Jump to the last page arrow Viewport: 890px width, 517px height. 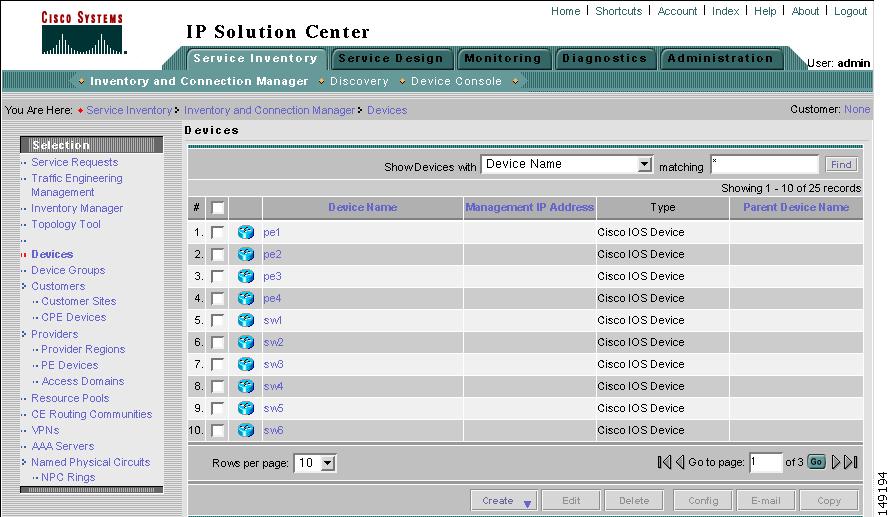click(x=850, y=462)
